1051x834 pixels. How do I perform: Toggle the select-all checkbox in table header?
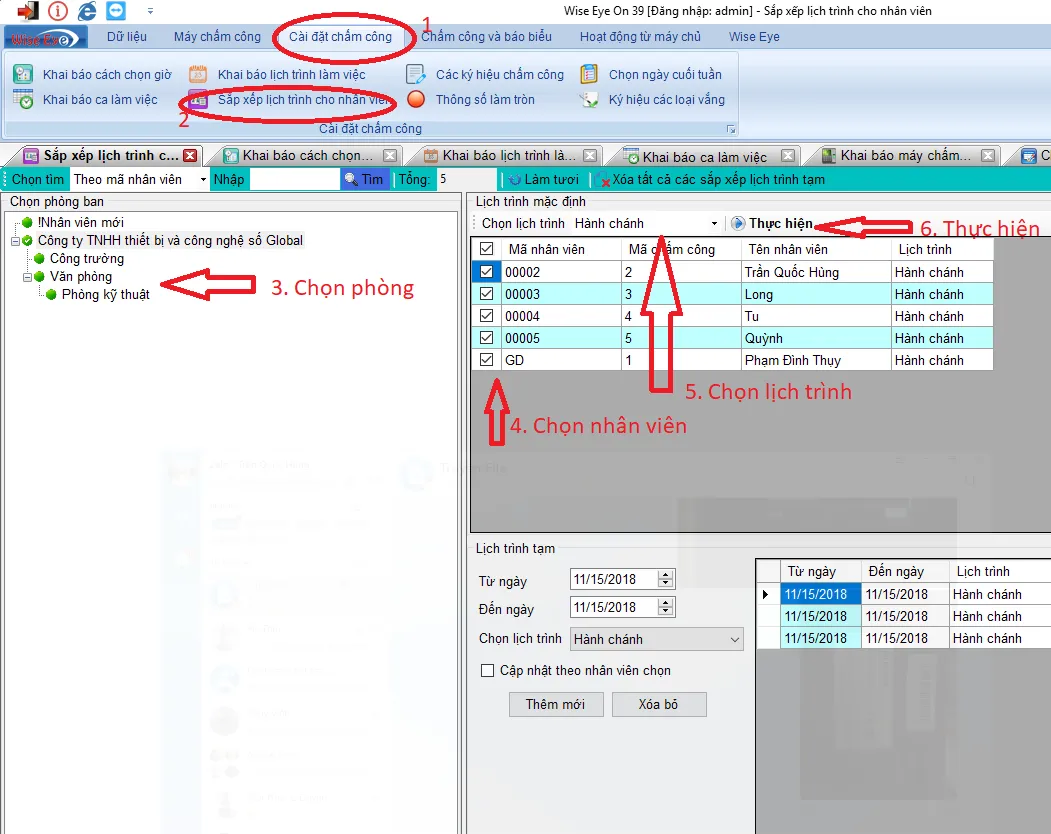click(x=487, y=249)
